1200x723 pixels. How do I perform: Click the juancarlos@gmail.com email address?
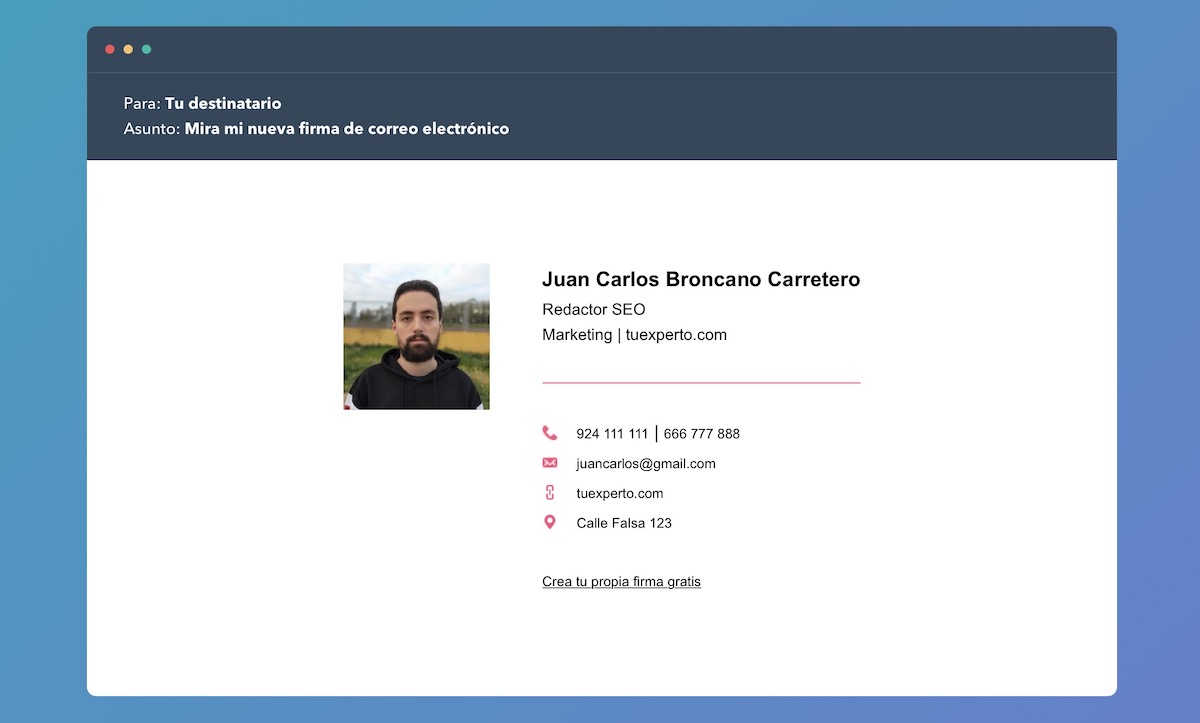pyautogui.click(x=644, y=463)
